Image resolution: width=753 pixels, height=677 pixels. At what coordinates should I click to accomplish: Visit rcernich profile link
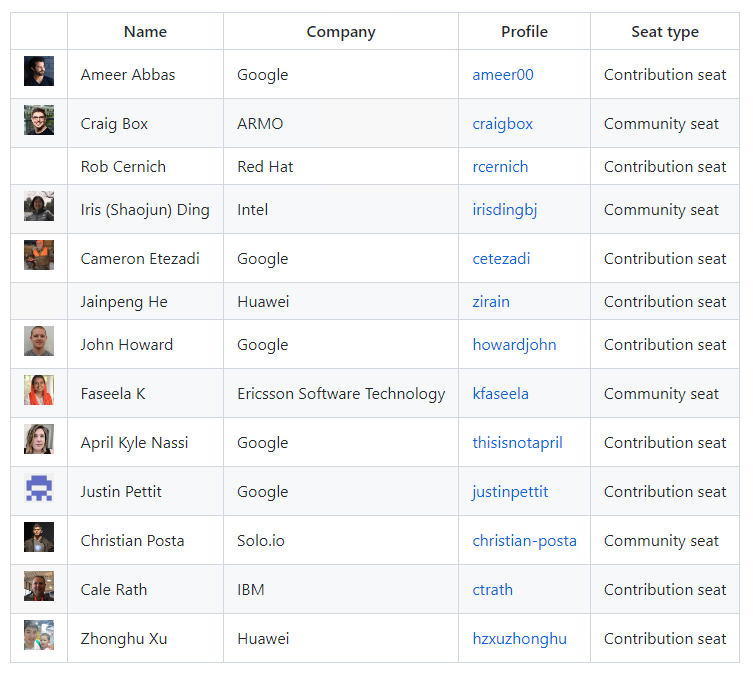coord(500,167)
